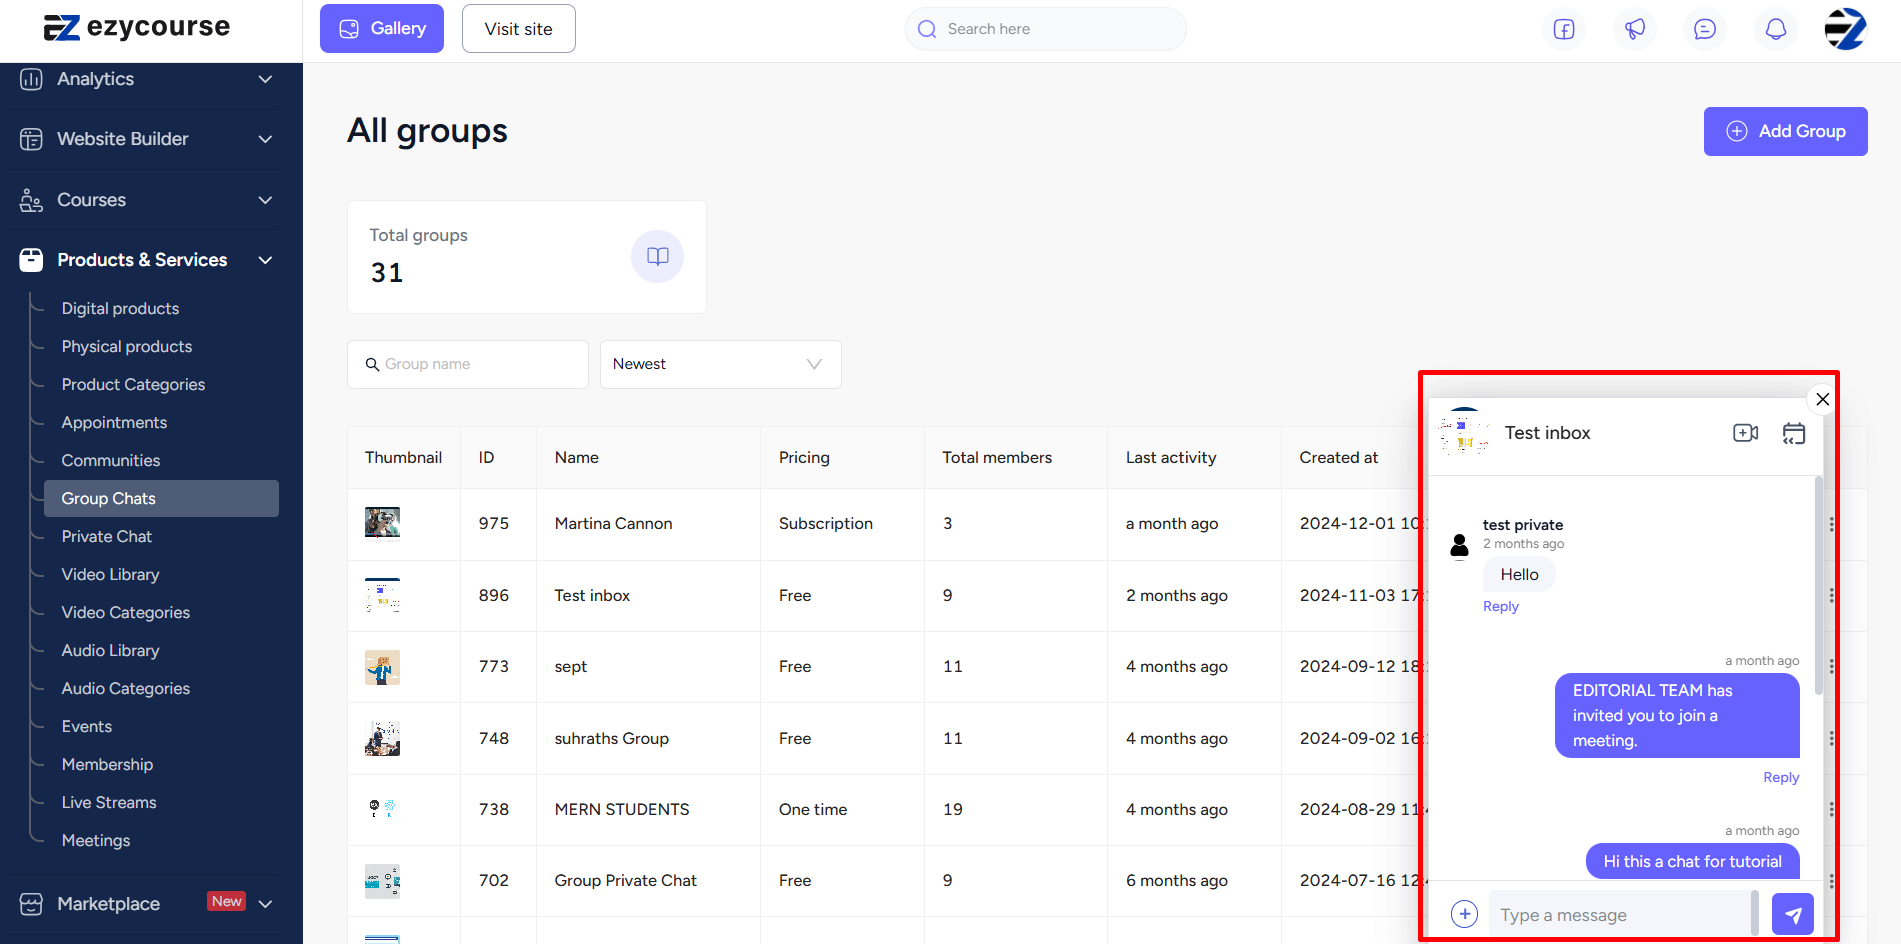Click the ezycourse logo
The image size is (1901, 944).
137,27
